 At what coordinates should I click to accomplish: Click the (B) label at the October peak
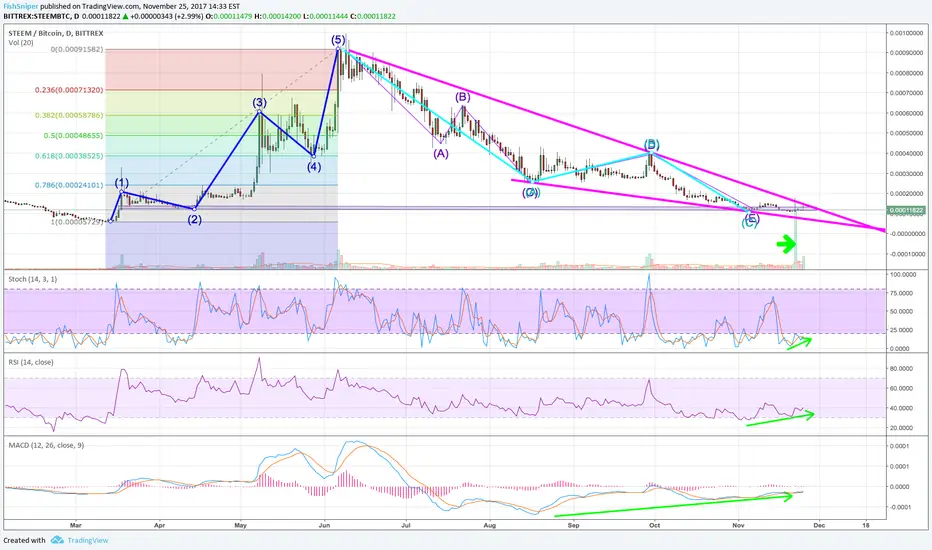651,144
